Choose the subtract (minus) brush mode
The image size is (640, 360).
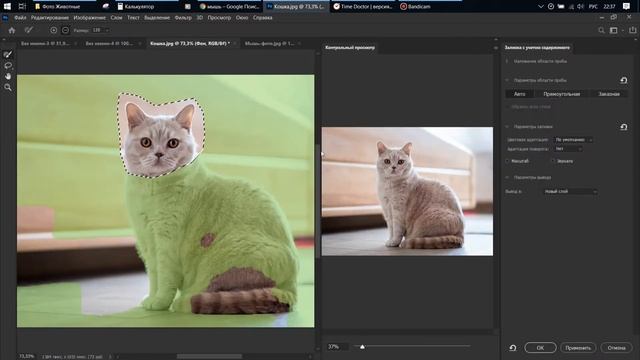click(x=65, y=30)
